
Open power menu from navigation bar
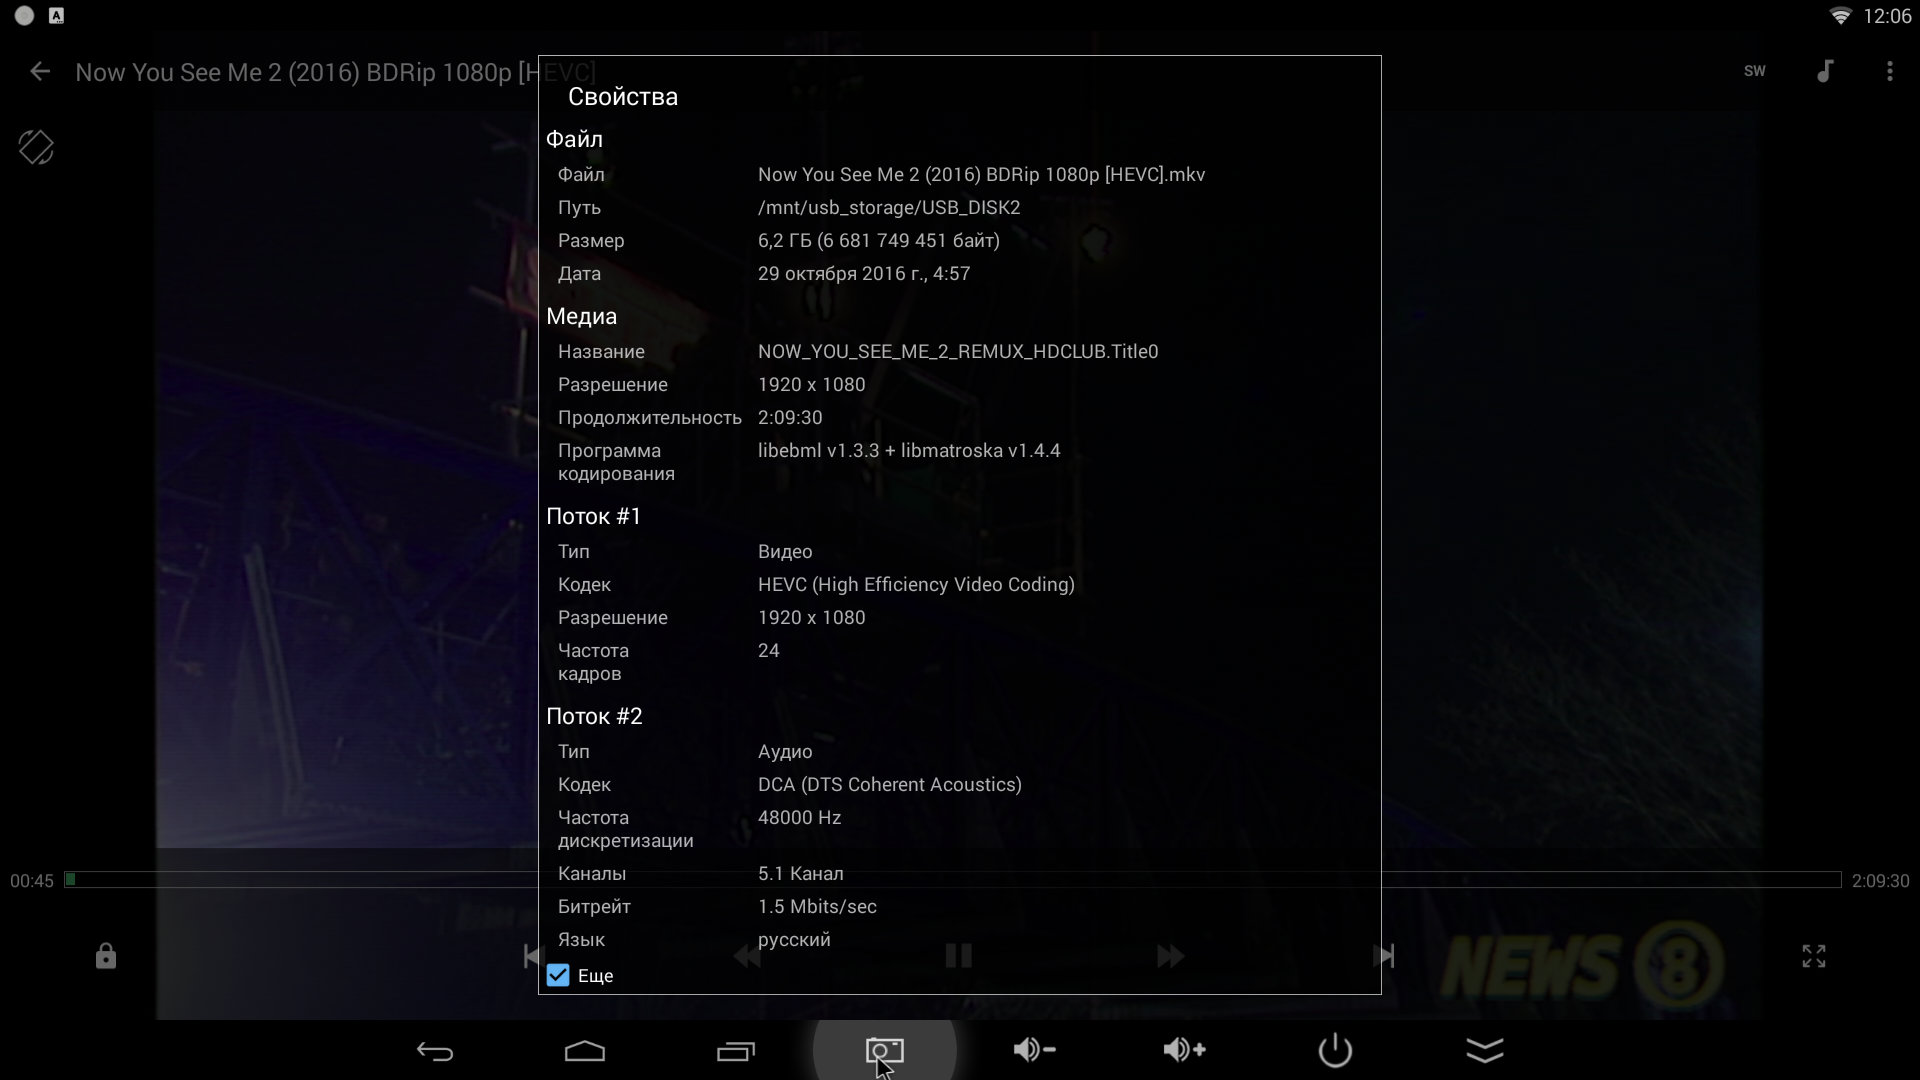coord(1335,1051)
